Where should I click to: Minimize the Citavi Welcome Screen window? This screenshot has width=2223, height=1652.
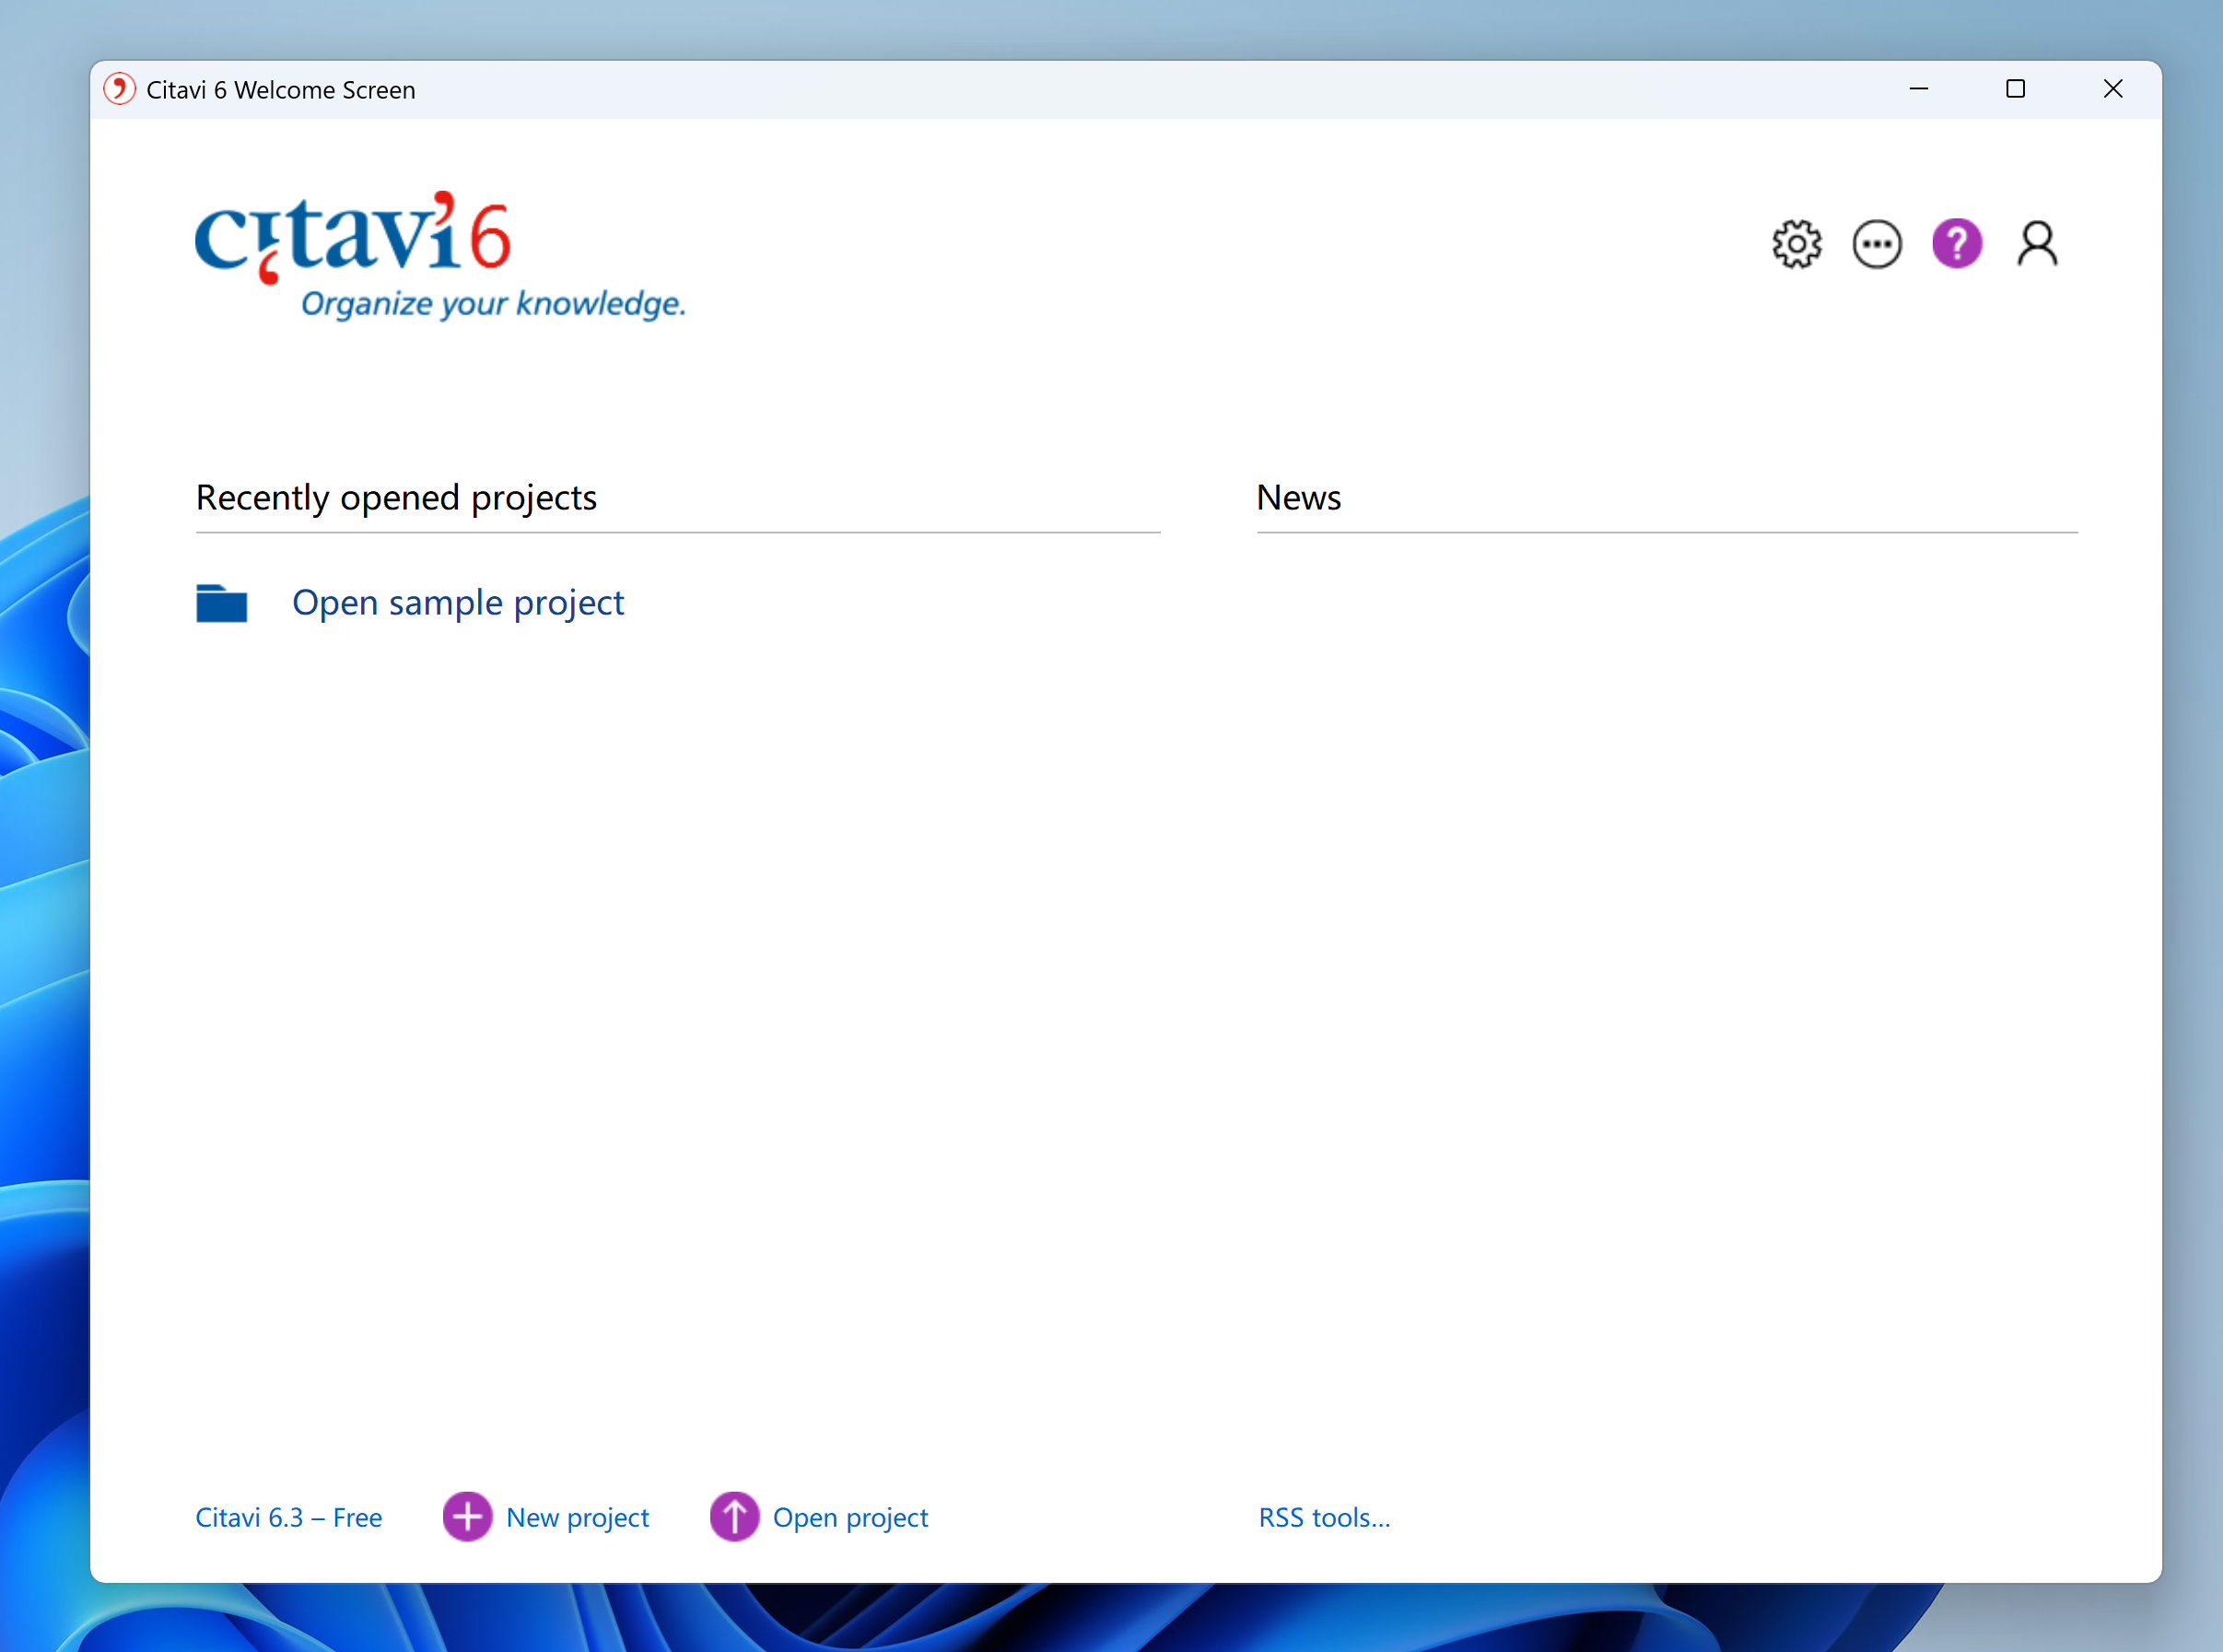[x=1918, y=89]
